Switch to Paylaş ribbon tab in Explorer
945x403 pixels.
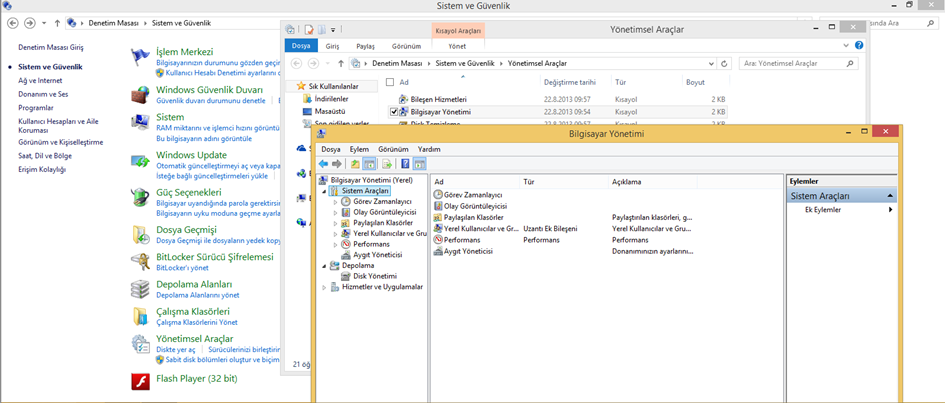tap(365, 46)
